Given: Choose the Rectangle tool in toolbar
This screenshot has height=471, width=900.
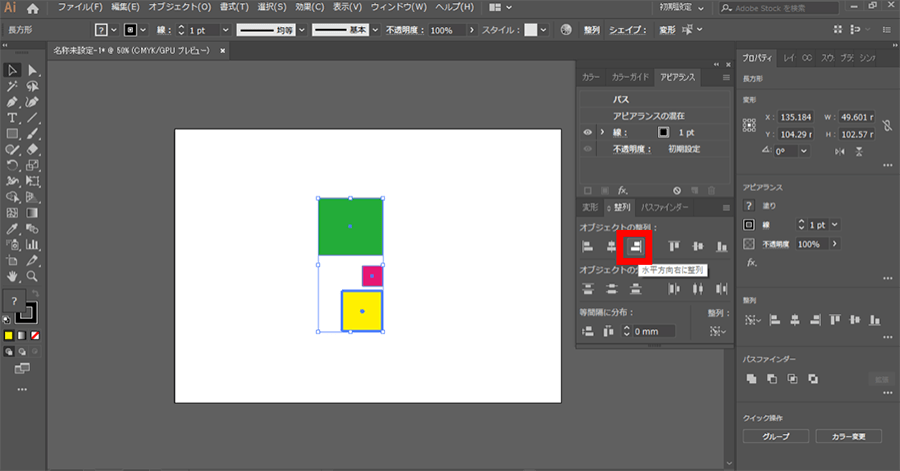Looking at the screenshot, I should tap(12, 133).
